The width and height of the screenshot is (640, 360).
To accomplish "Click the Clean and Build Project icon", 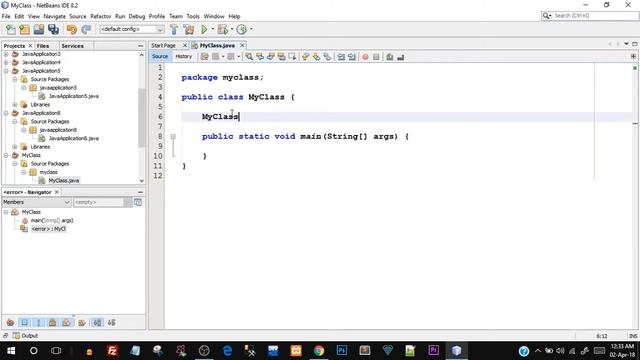I will coord(189,29).
